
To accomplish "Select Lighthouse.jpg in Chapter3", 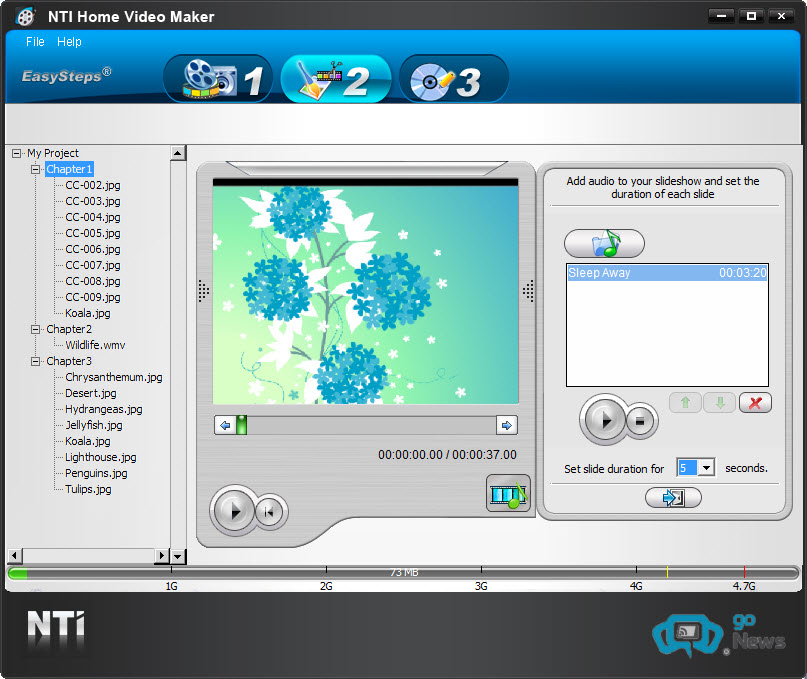I will (x=101, y=457).
